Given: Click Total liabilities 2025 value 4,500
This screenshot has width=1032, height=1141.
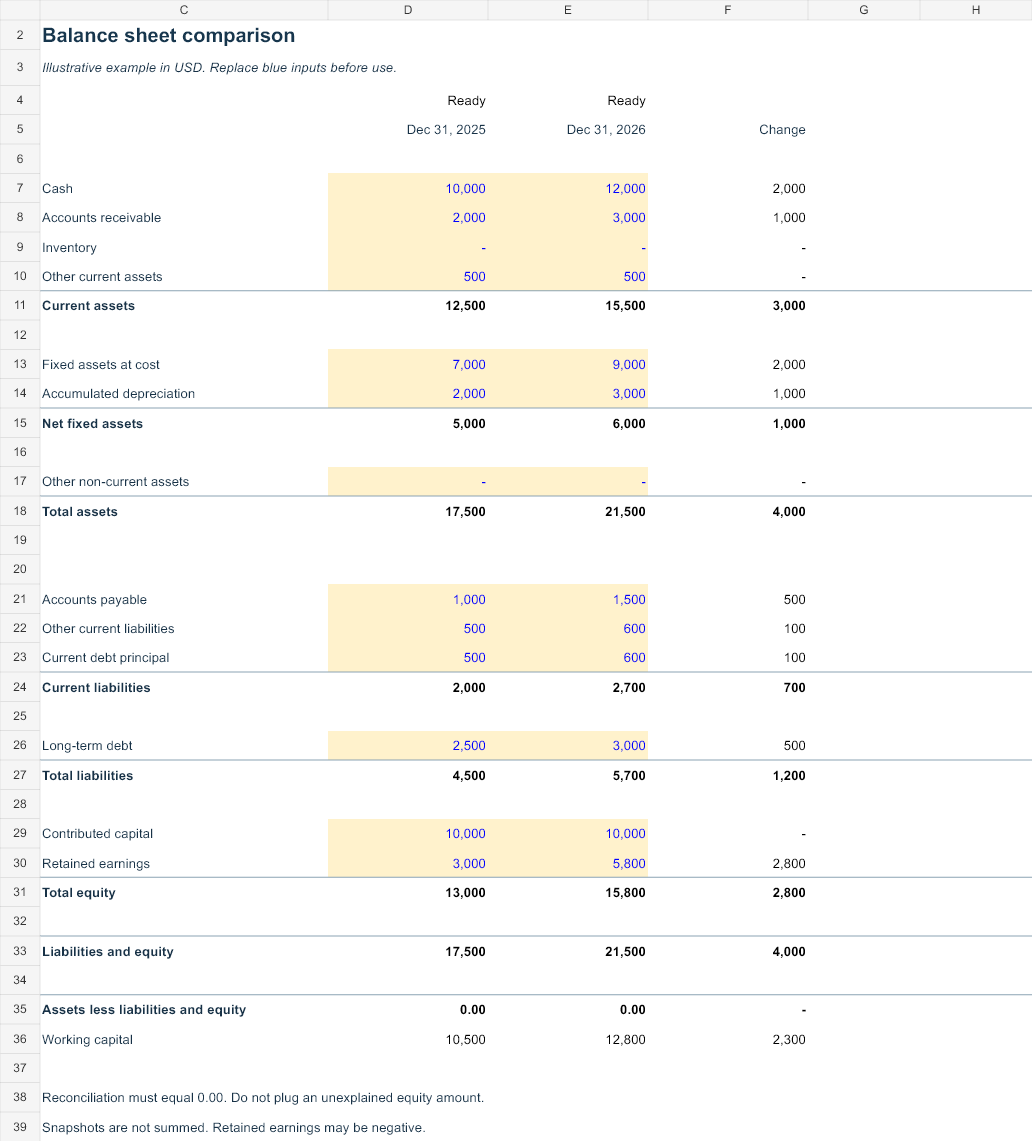Looking at the screenshot, I should tap(469, 776).
